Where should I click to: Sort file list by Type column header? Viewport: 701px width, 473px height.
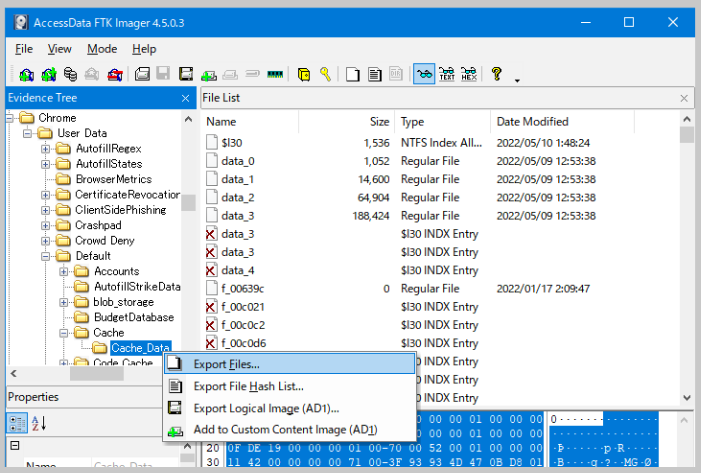coord(443,122)
